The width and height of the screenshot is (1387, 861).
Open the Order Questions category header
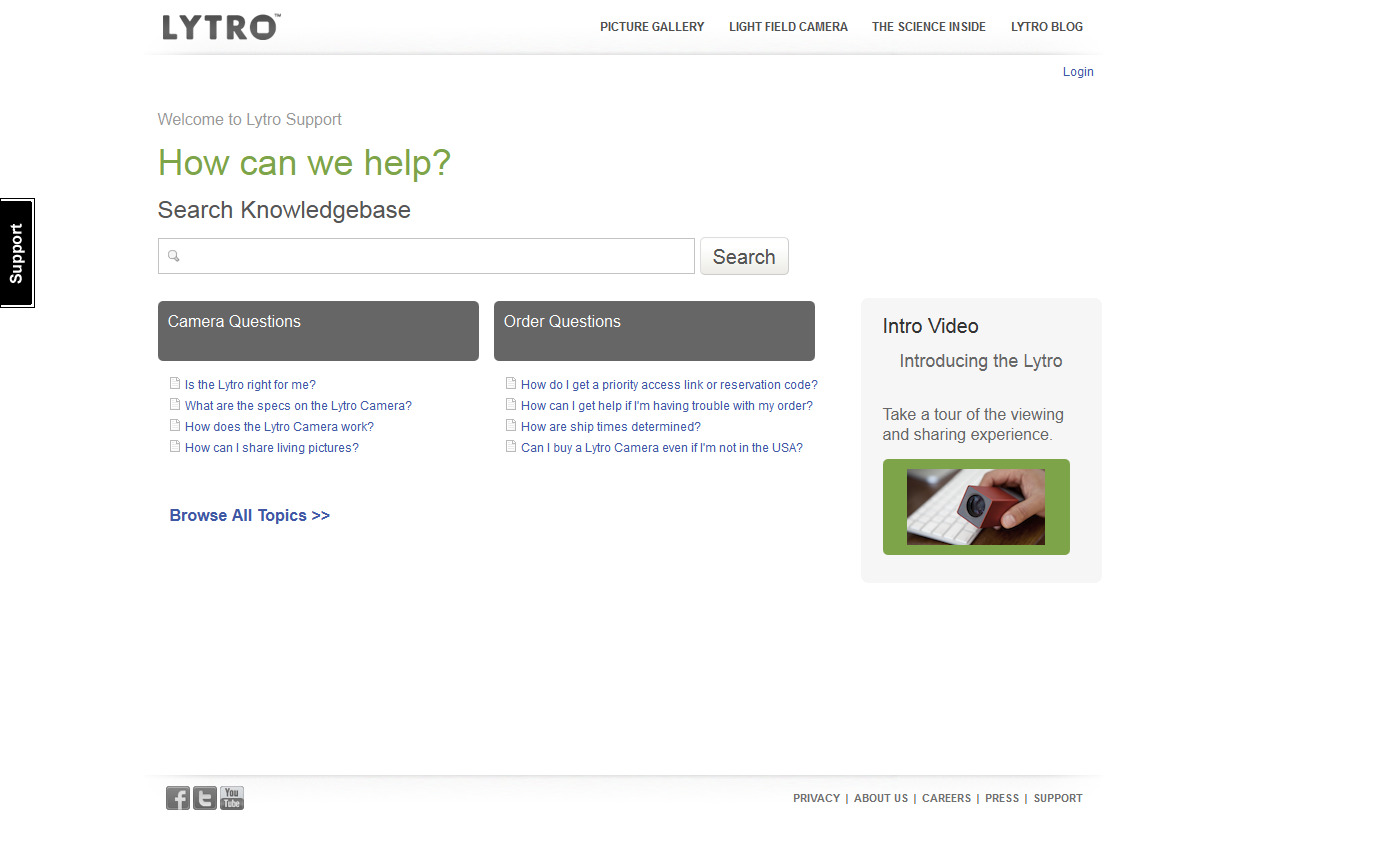[x=654, y=331]
